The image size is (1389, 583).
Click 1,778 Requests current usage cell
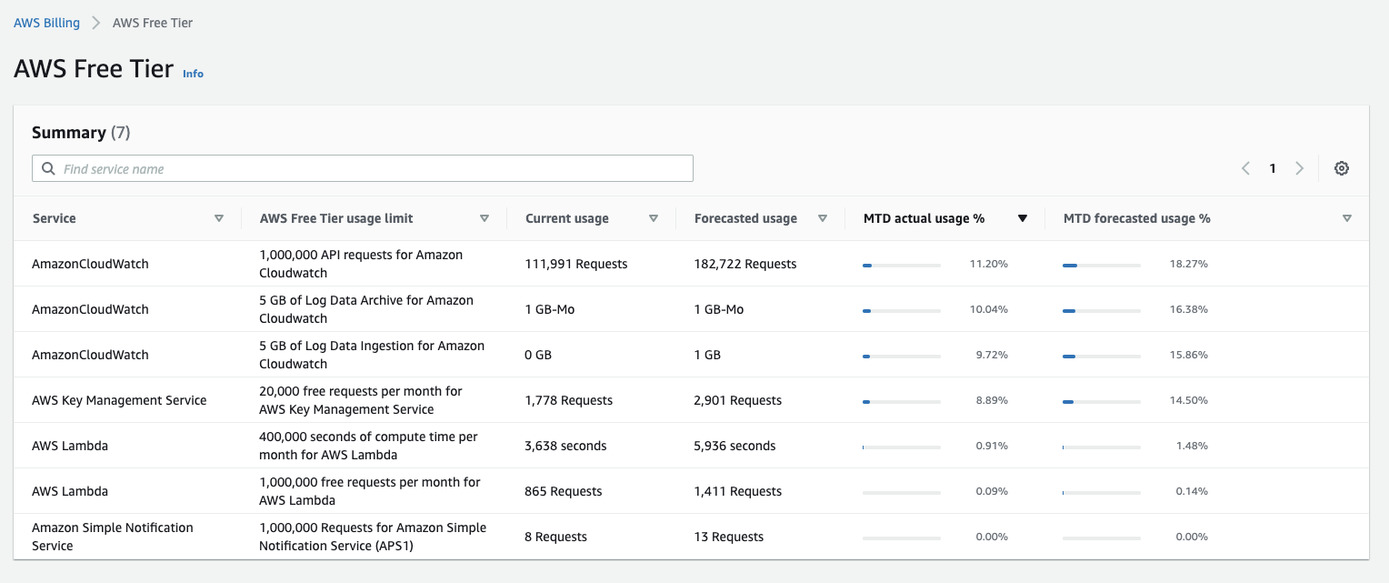click(568, 400)
